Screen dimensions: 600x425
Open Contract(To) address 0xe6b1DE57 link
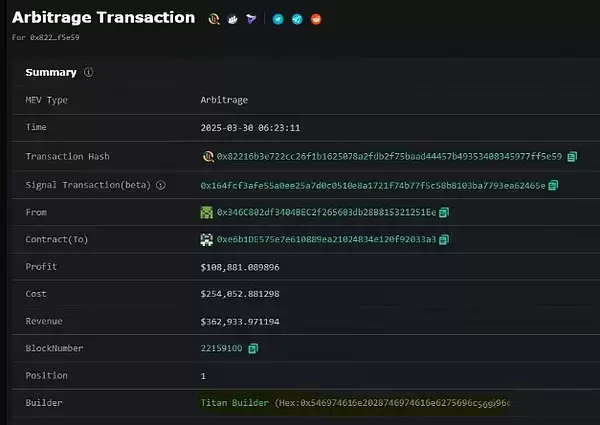pos(327,239)
